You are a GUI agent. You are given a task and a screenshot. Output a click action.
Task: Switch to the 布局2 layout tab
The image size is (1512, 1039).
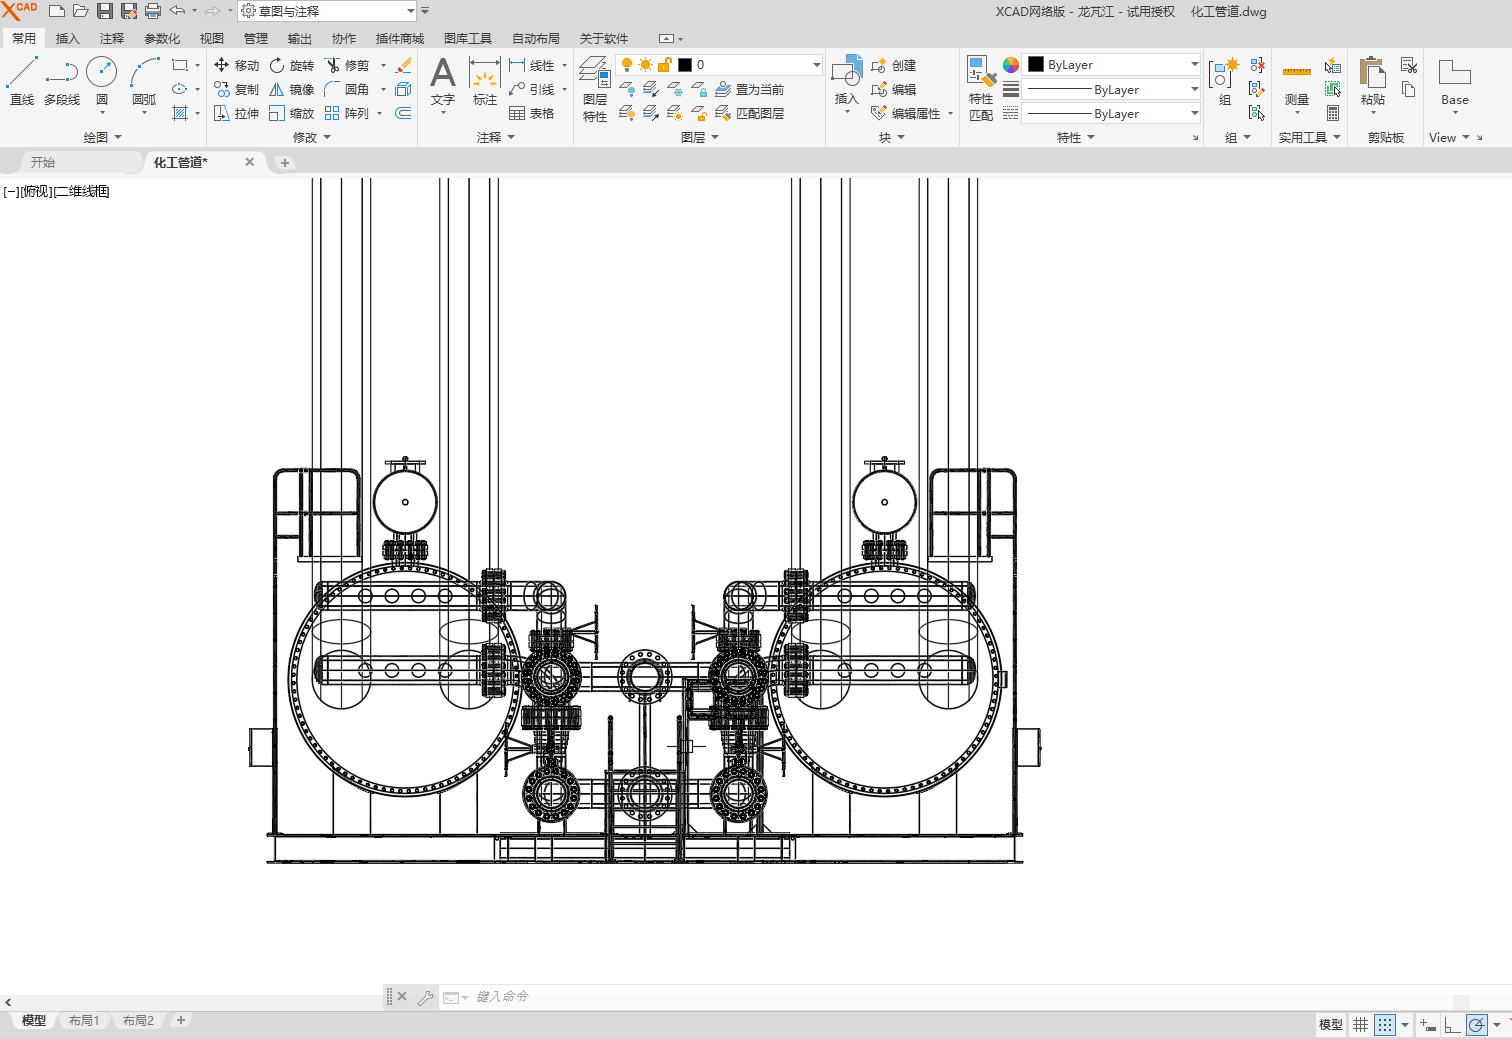pyautogui.click(x=138, y=1021)
